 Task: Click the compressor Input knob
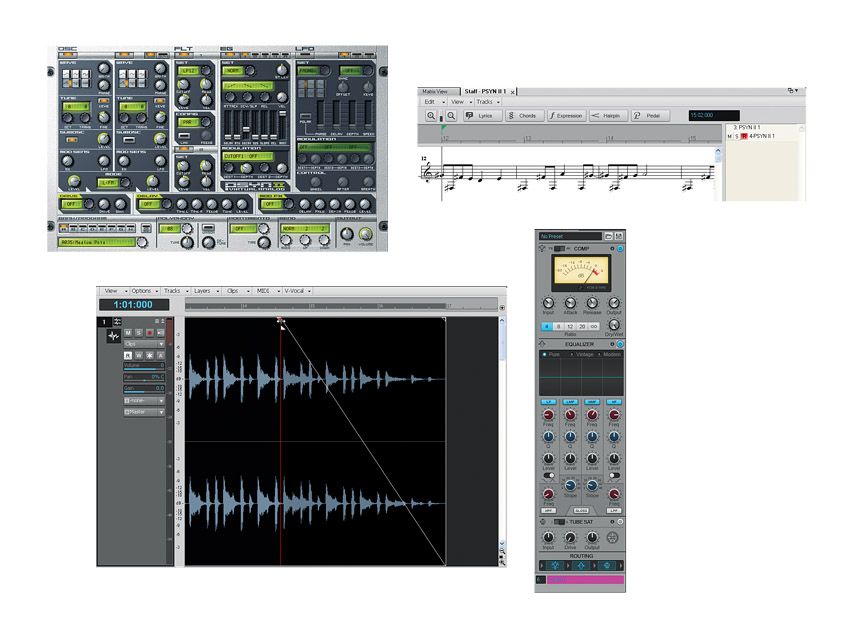[548, 303]
